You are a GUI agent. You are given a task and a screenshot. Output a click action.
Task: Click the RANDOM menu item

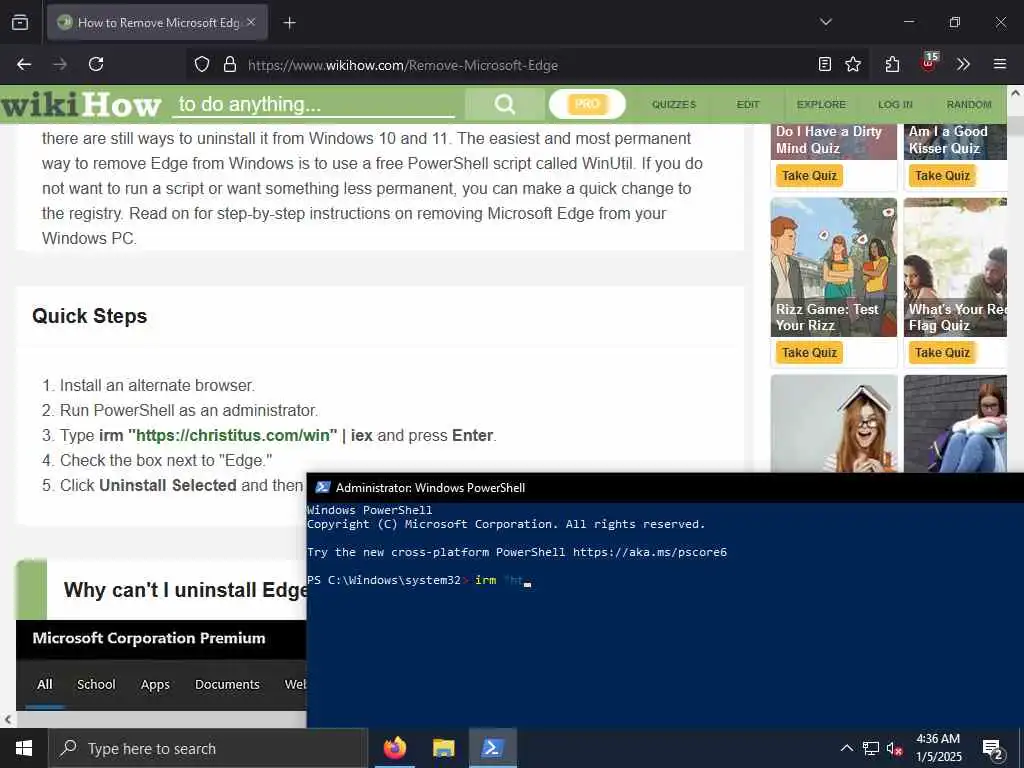[969, 104]
